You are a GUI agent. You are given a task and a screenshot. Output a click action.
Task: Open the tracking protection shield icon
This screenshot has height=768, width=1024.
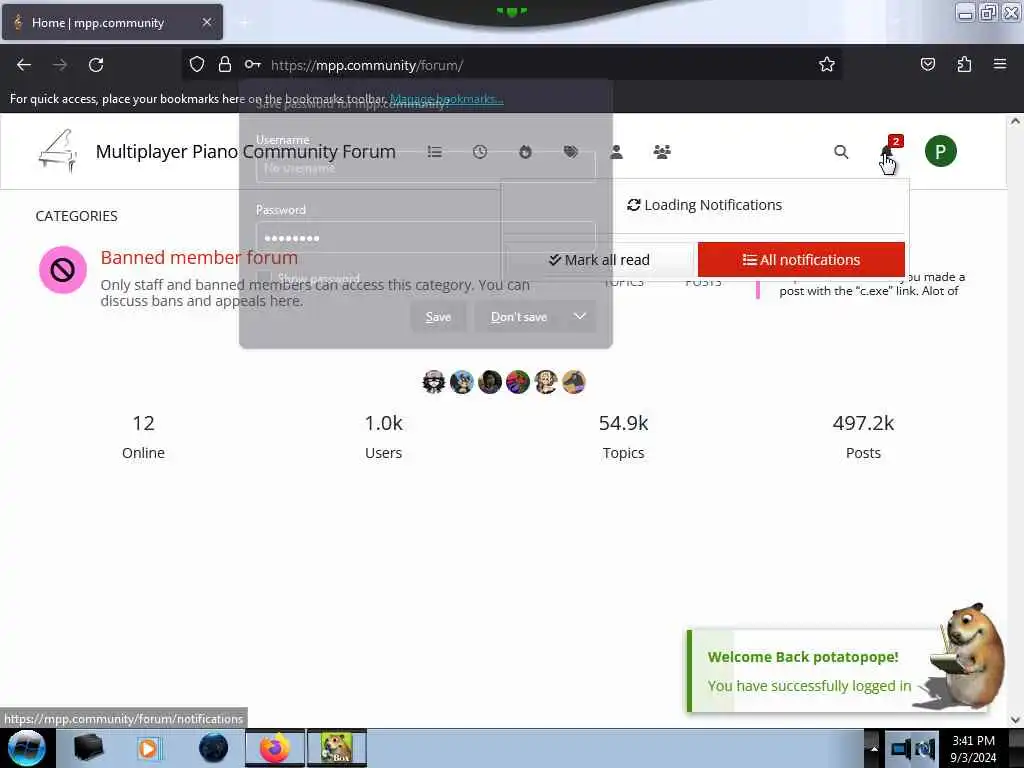[197, 64]
